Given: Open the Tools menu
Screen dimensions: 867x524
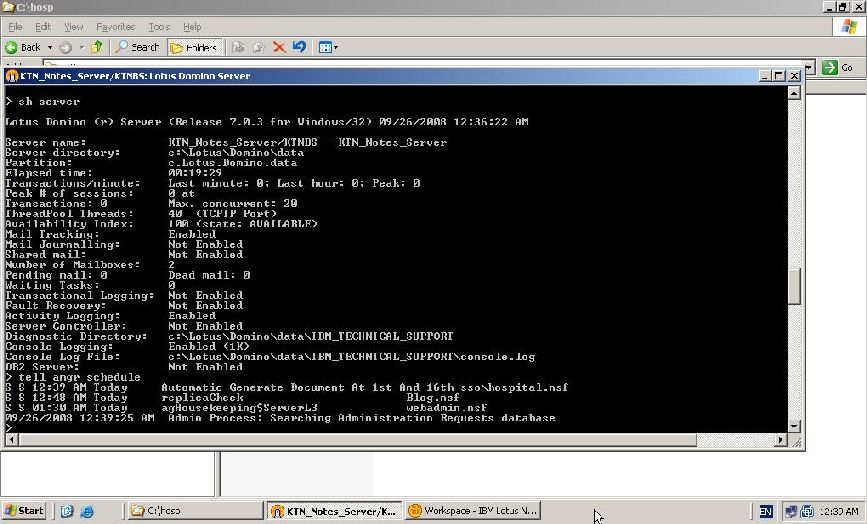Looking at the screenshot, I should click(x=159, y=27).
